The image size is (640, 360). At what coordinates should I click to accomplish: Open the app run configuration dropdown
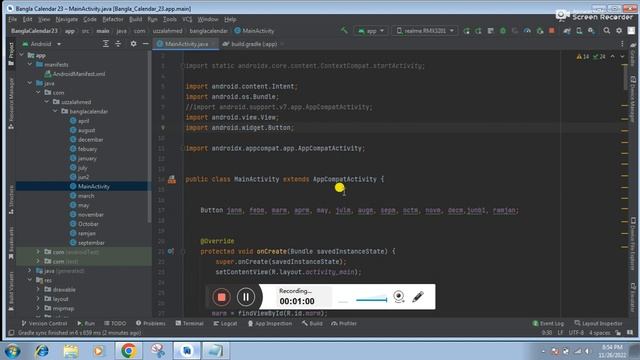pyautogui.click(x=371, y=31)
